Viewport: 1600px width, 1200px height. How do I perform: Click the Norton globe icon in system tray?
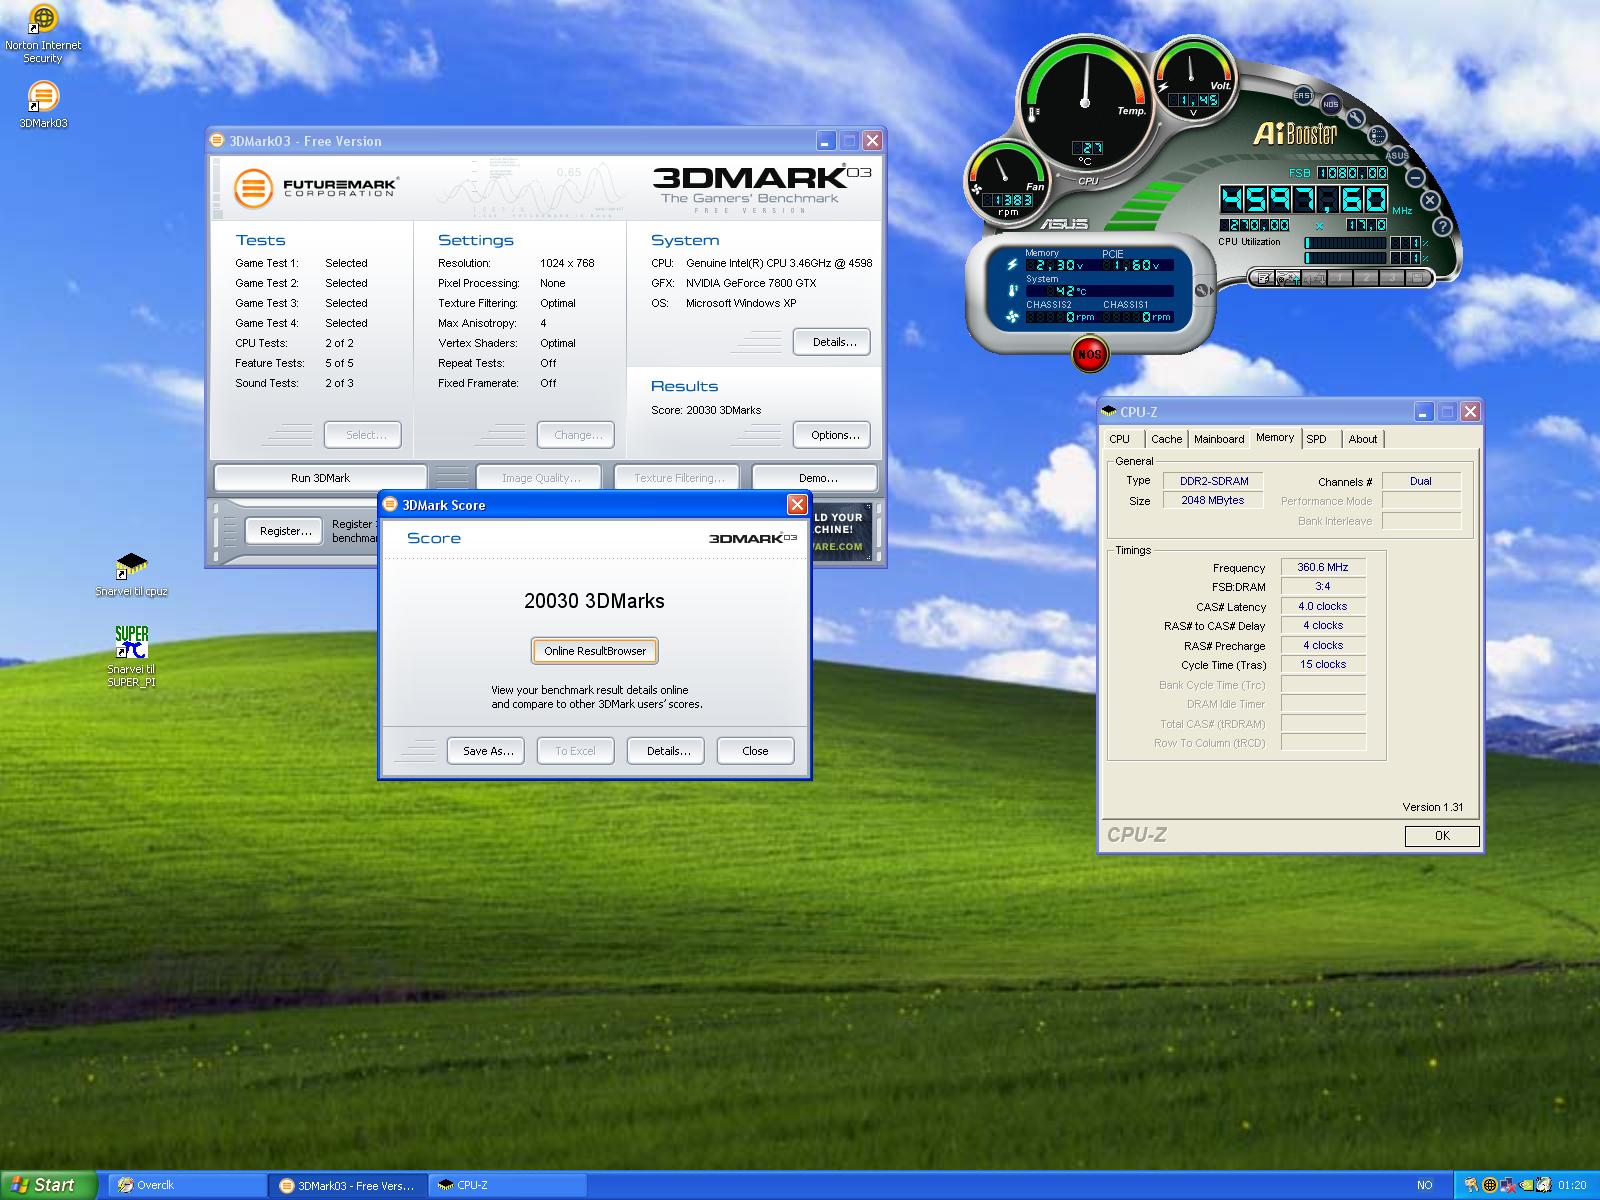(1490, 1185)
